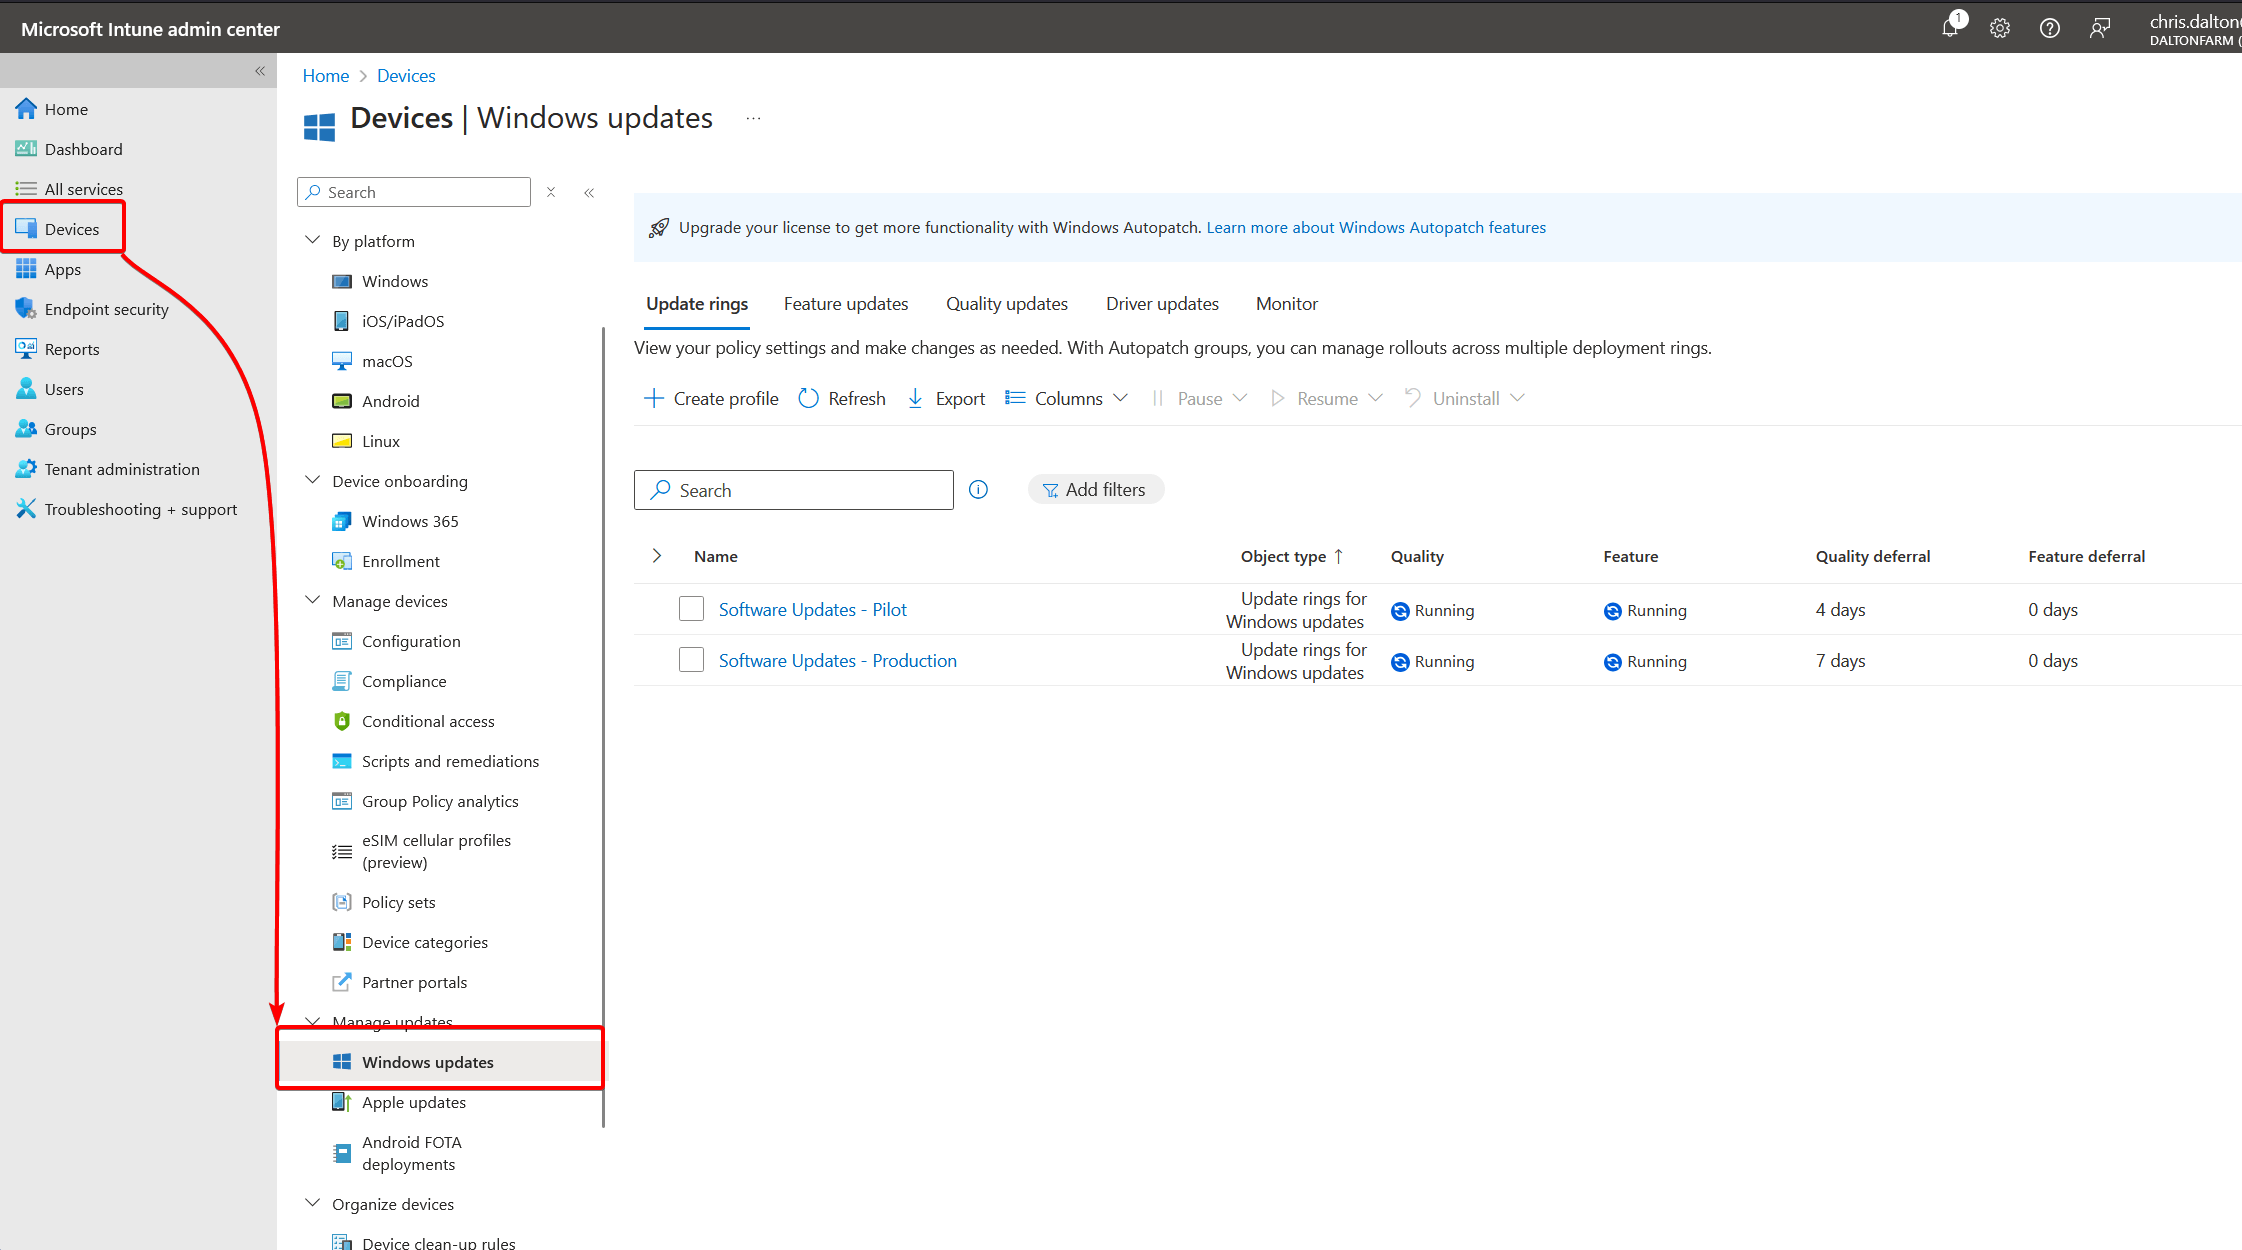Open Software Updates - Production policy
This screenshot has height=1250, width=2242.
(838, 660)
